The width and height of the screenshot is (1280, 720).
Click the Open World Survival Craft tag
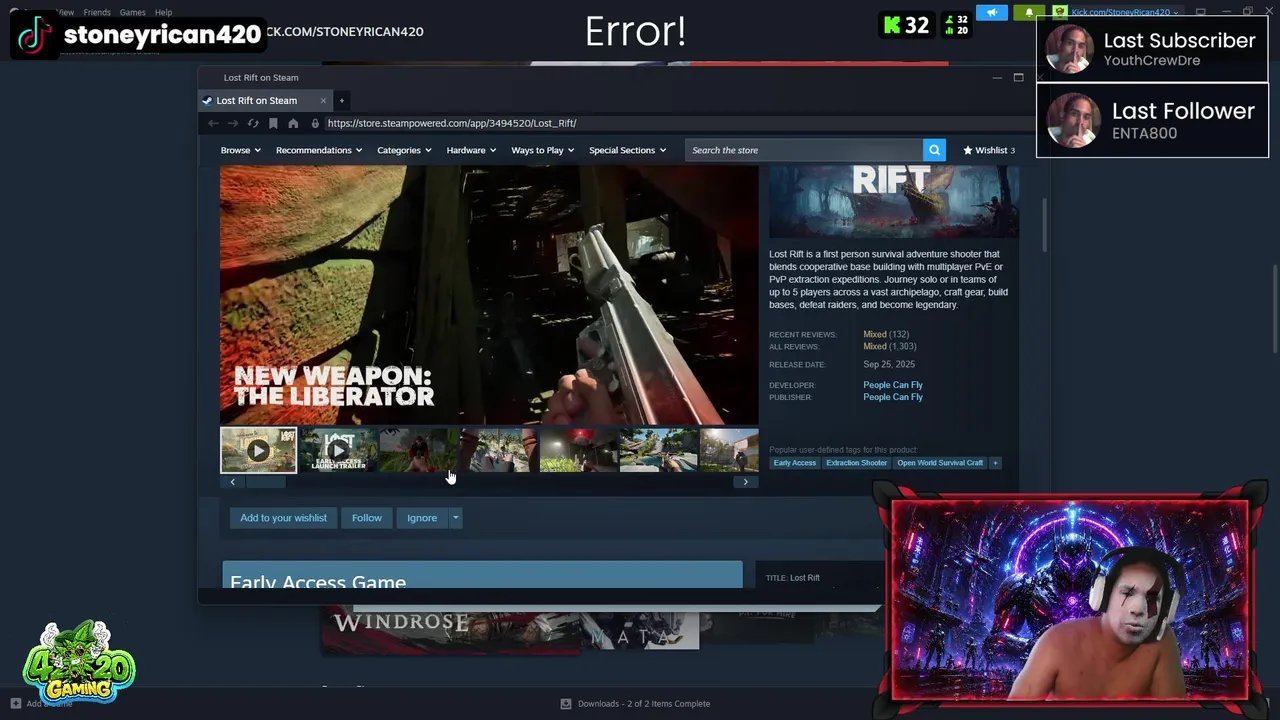[x=940, y=463]
